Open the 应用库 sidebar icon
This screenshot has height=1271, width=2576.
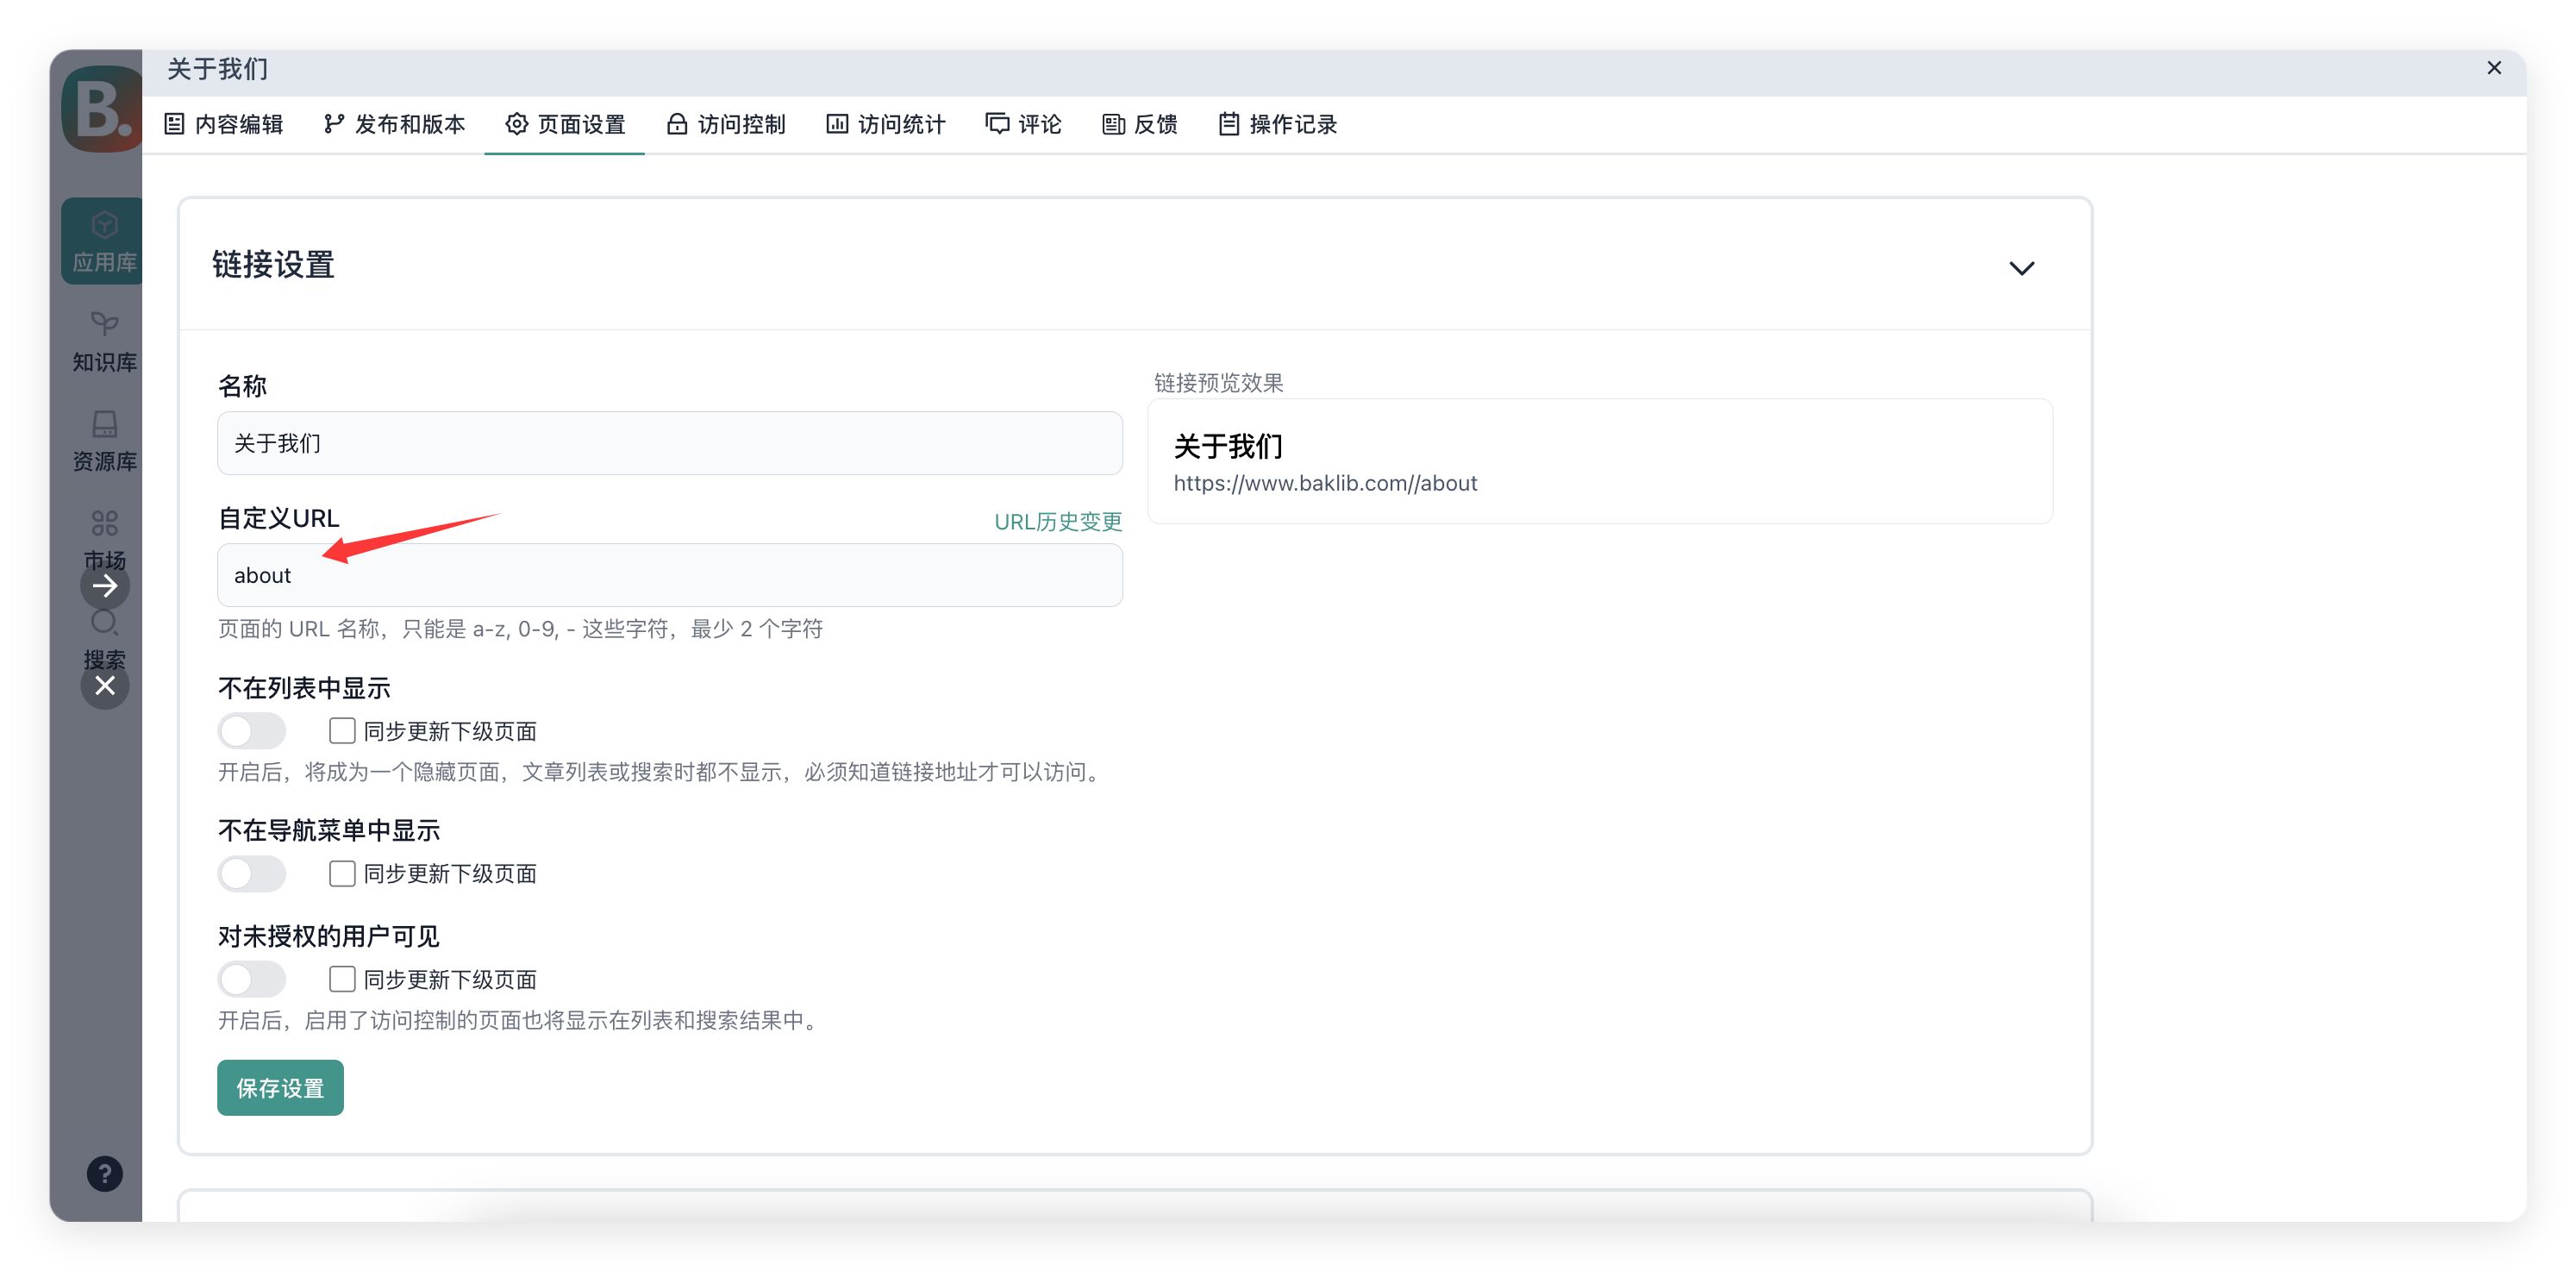pos(103,241)
